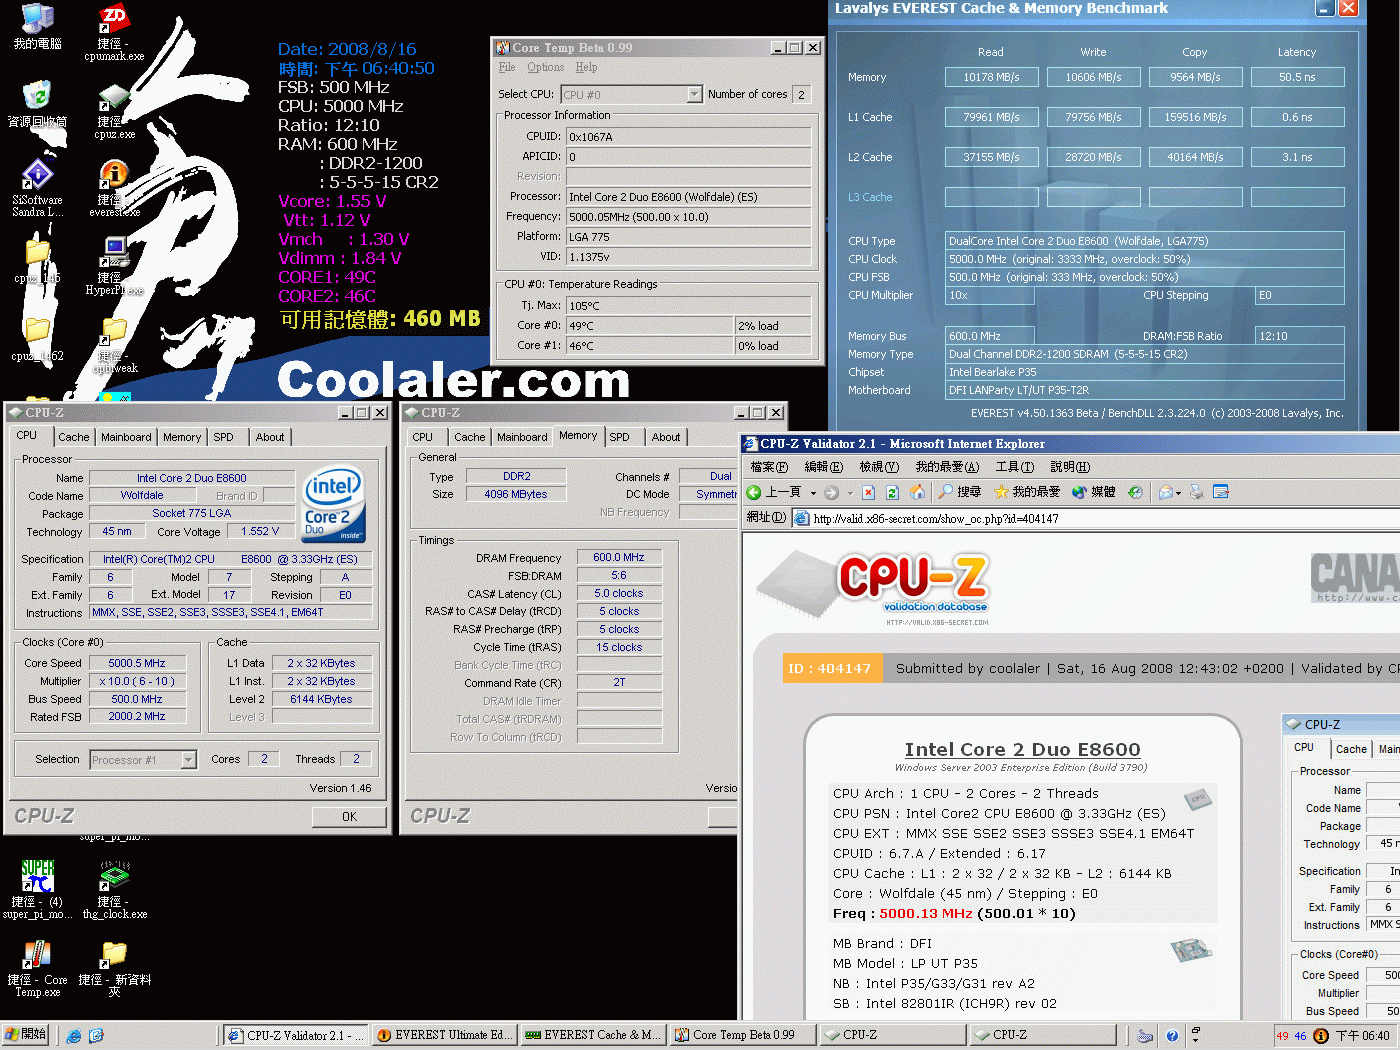
Task: Switch to Memory tab in left CPU-Z window
Action: coord(182,437)
